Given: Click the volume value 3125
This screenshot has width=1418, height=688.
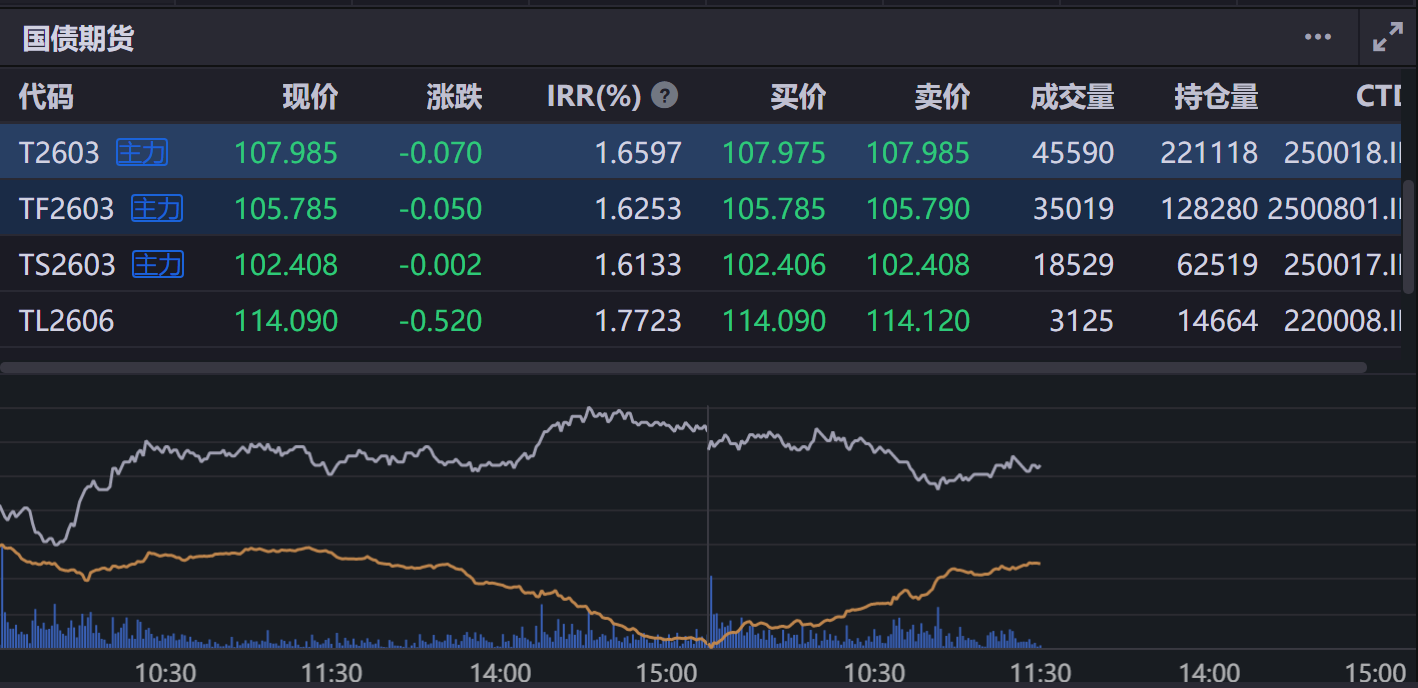Looking at the screenshot, I should tap(1082, 321).
